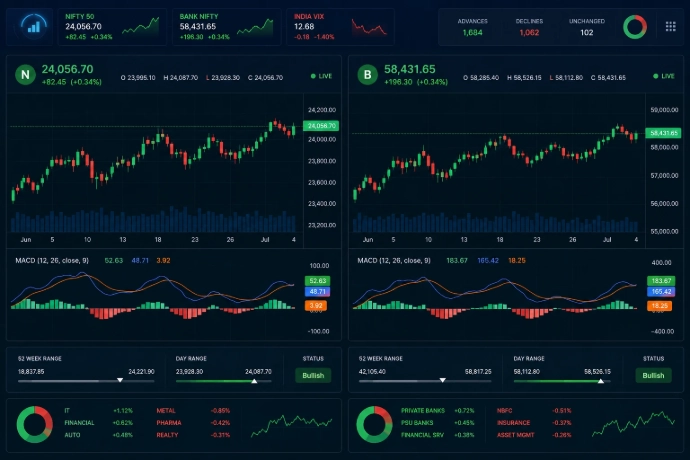Select the NBFC row
690x460 pixels.
tap(534, 411)
